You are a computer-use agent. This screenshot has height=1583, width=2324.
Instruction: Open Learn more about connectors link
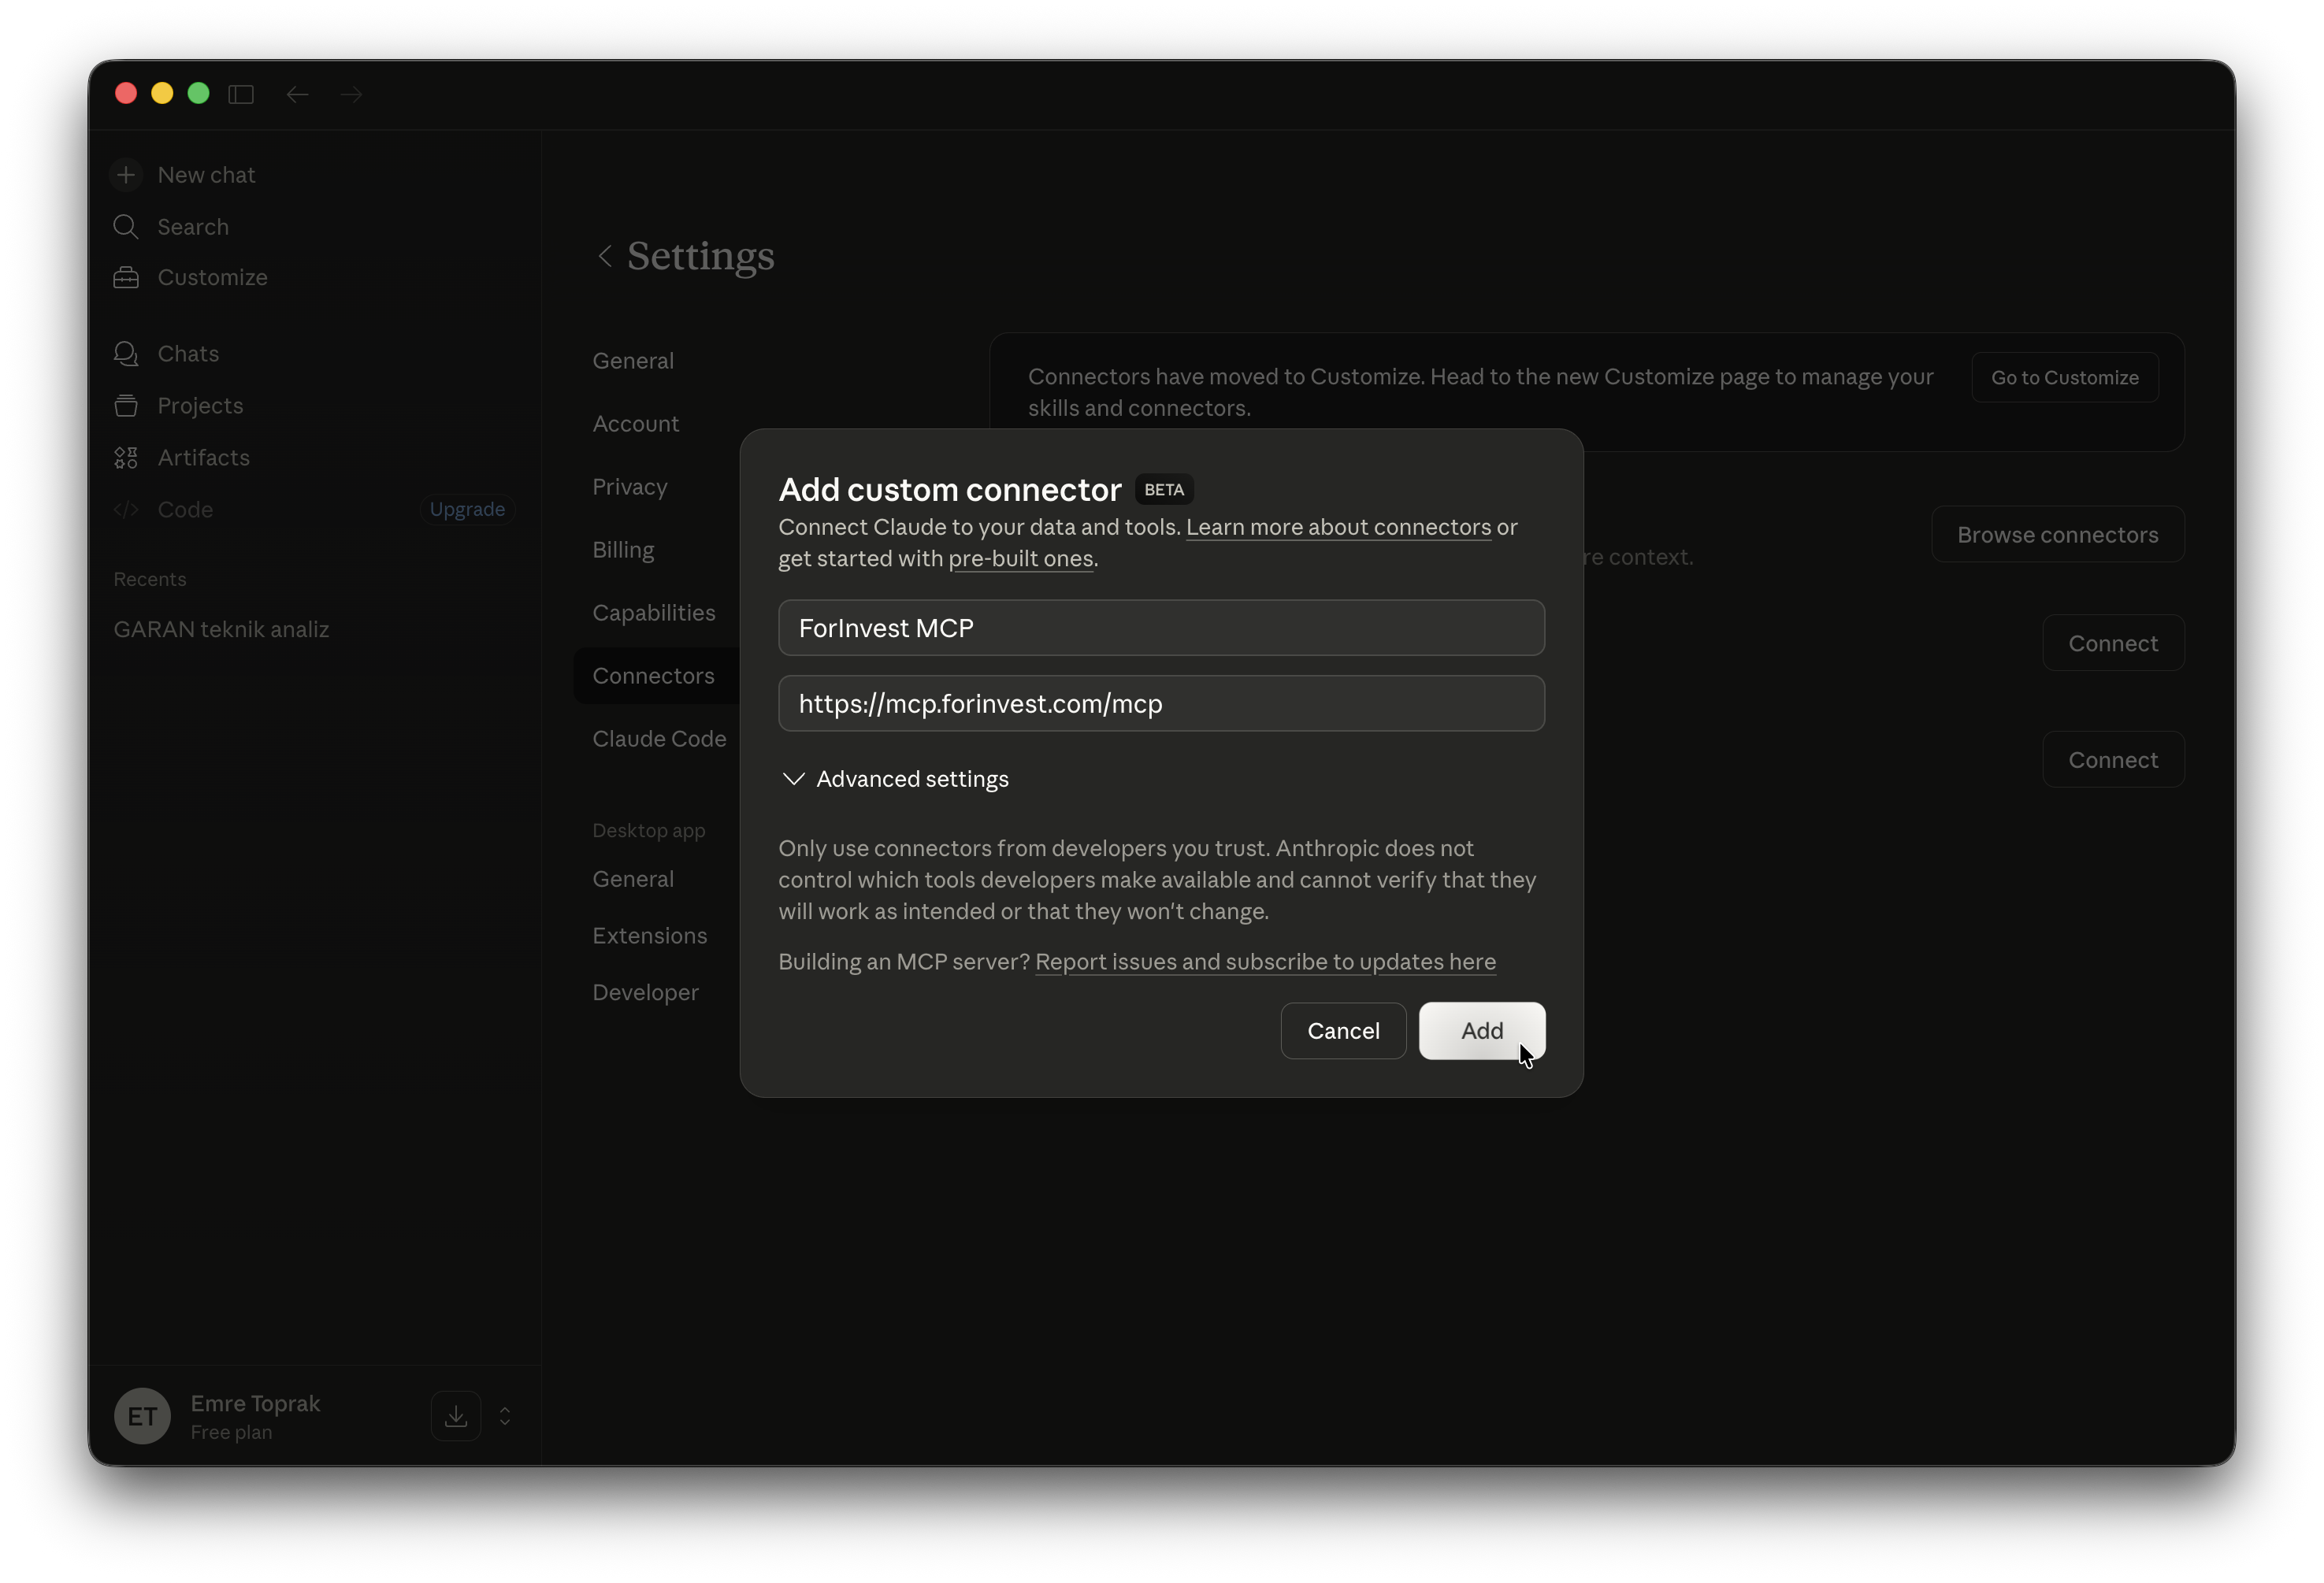click(x=1338, y=527)
